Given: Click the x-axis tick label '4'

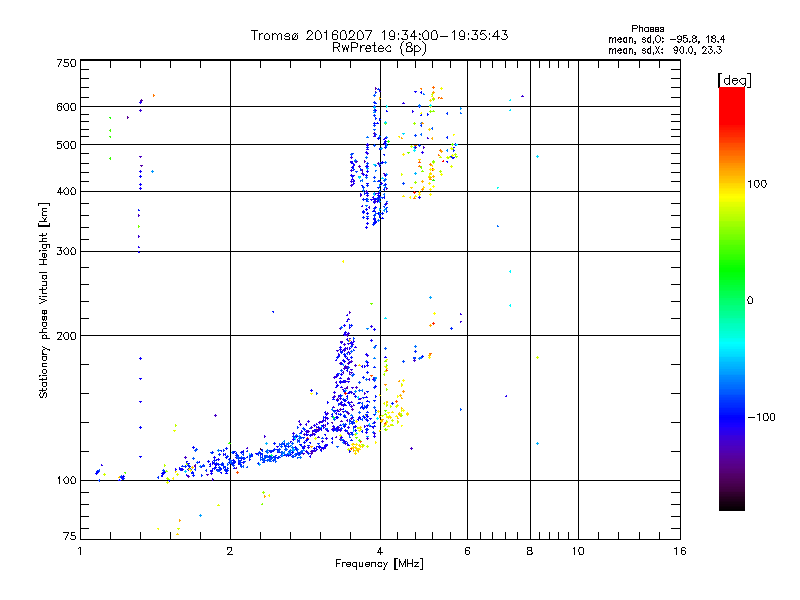Looking at the screenshot, I should click(x=380, y=551).
